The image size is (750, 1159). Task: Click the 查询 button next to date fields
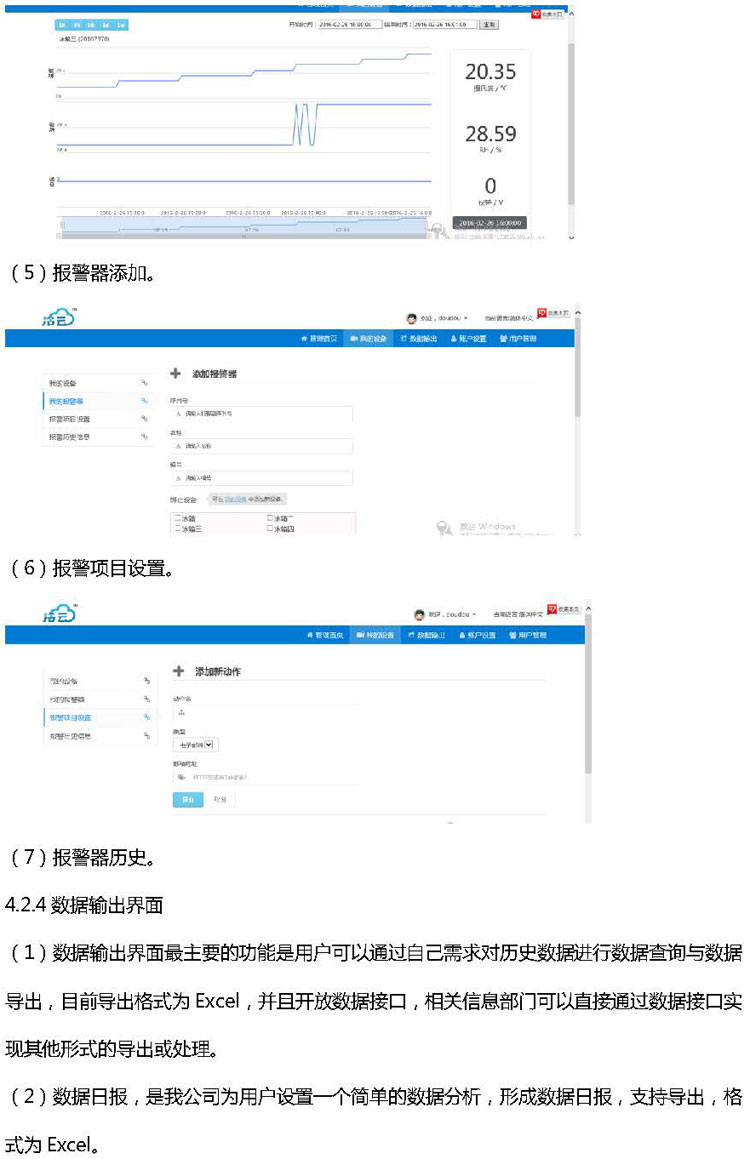coord(489,23)
